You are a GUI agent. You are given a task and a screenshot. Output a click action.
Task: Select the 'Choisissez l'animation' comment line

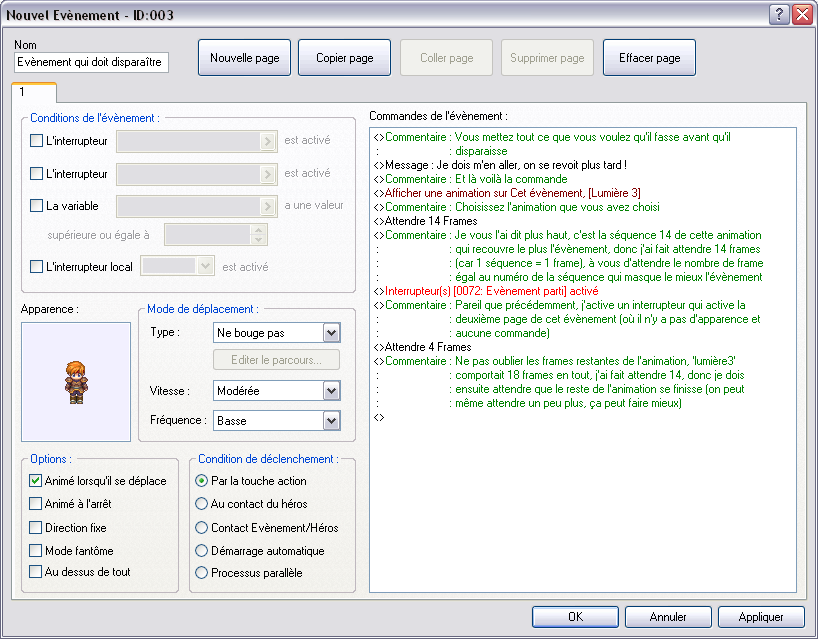pos(516,207)
